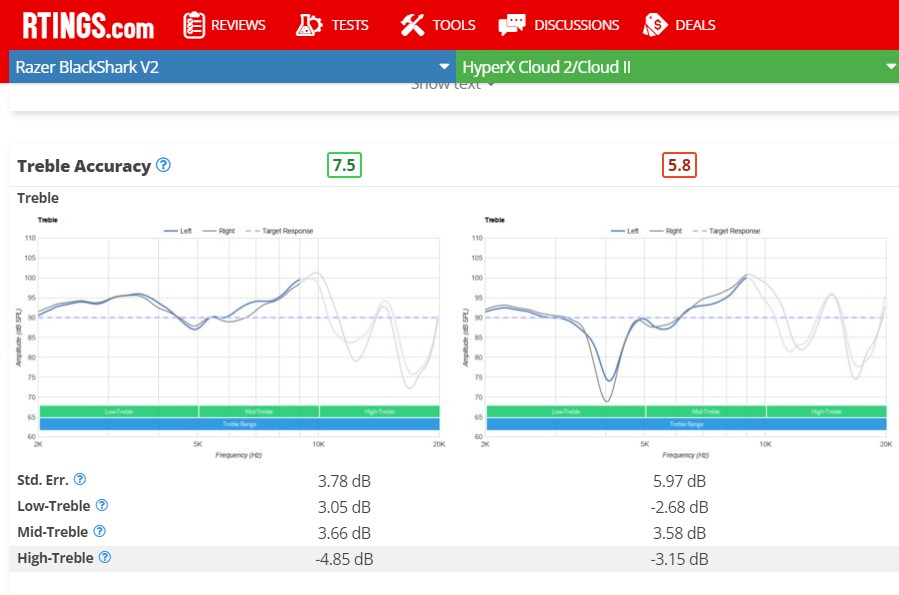Click the Reviews clipboard icon
899x595 pixels.
pyautogui.click(x=194, y=25)
